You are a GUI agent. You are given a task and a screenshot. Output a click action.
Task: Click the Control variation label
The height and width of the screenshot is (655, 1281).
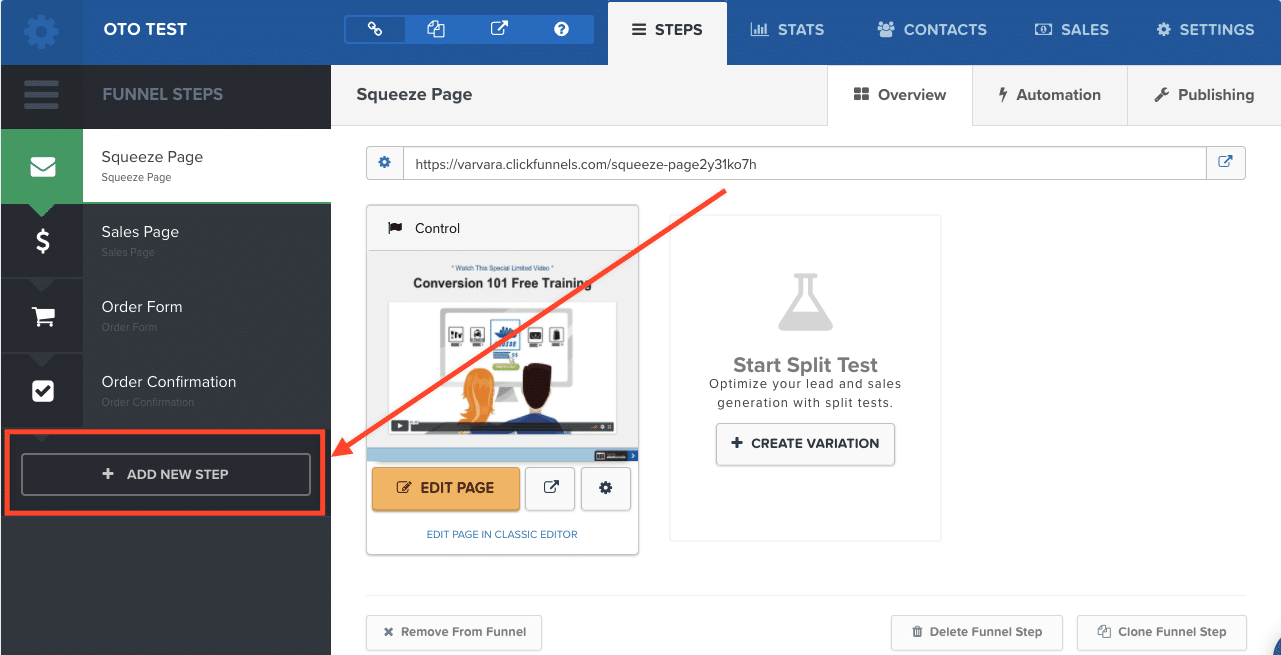pos(437,228)
